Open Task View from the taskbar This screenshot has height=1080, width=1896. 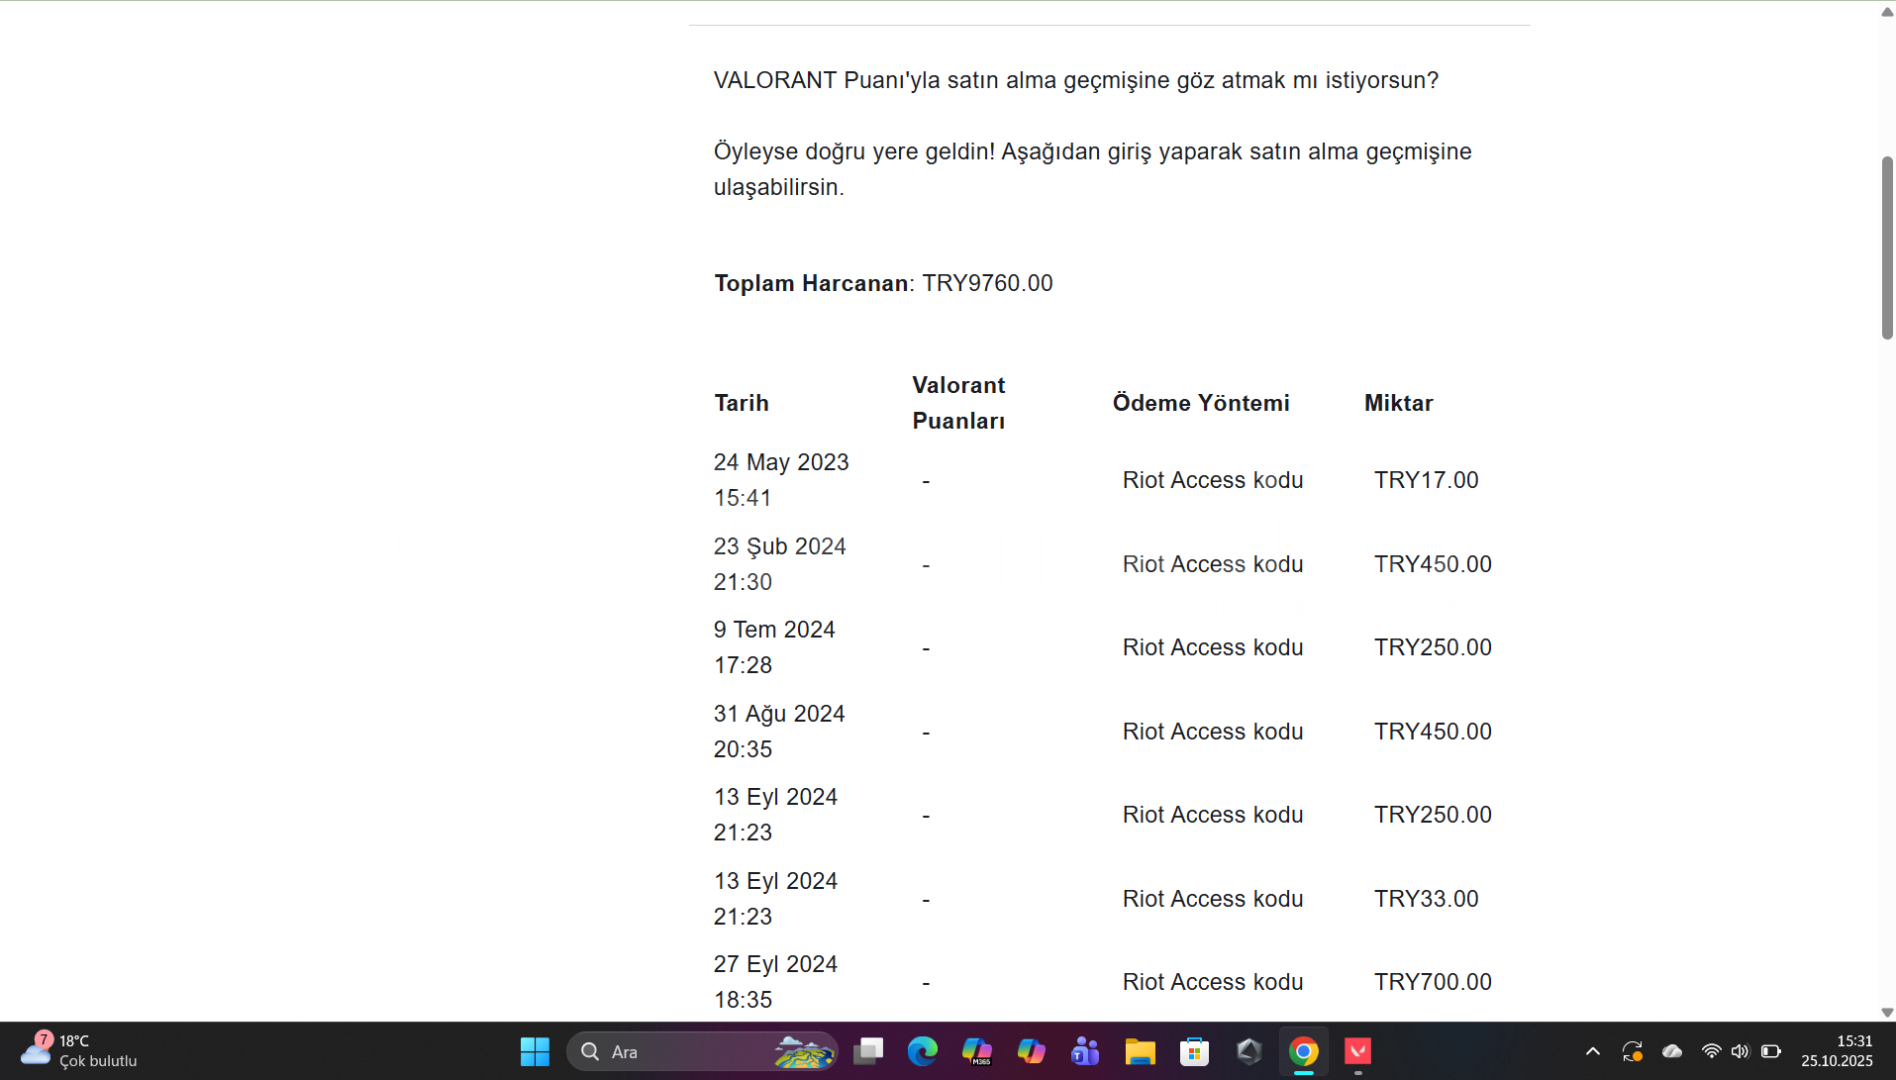(868, 1051)
